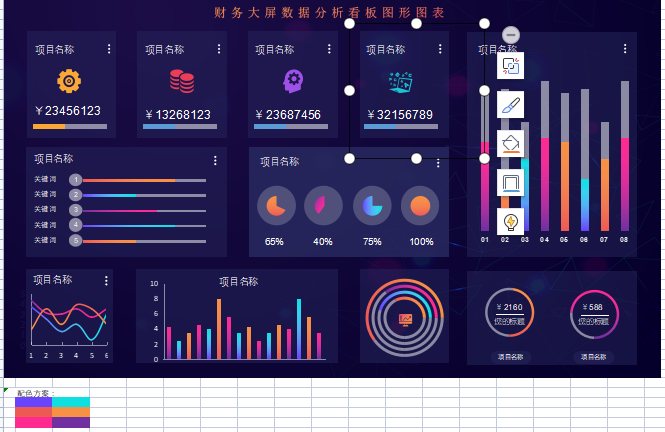The image size is (665, 432).
Task: Click the numbered circle 3 in keyword list
Action: pyautogui.click(x=75, y=210)
